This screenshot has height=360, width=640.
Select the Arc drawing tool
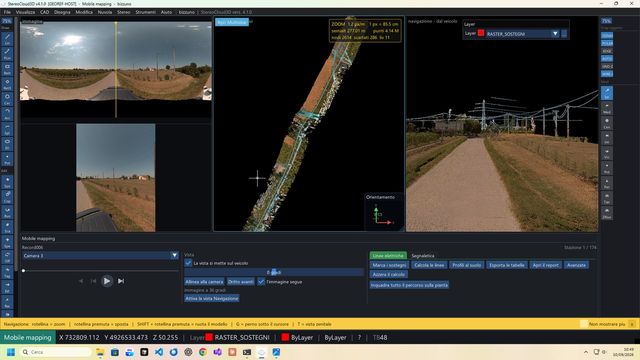click(7, 114)
